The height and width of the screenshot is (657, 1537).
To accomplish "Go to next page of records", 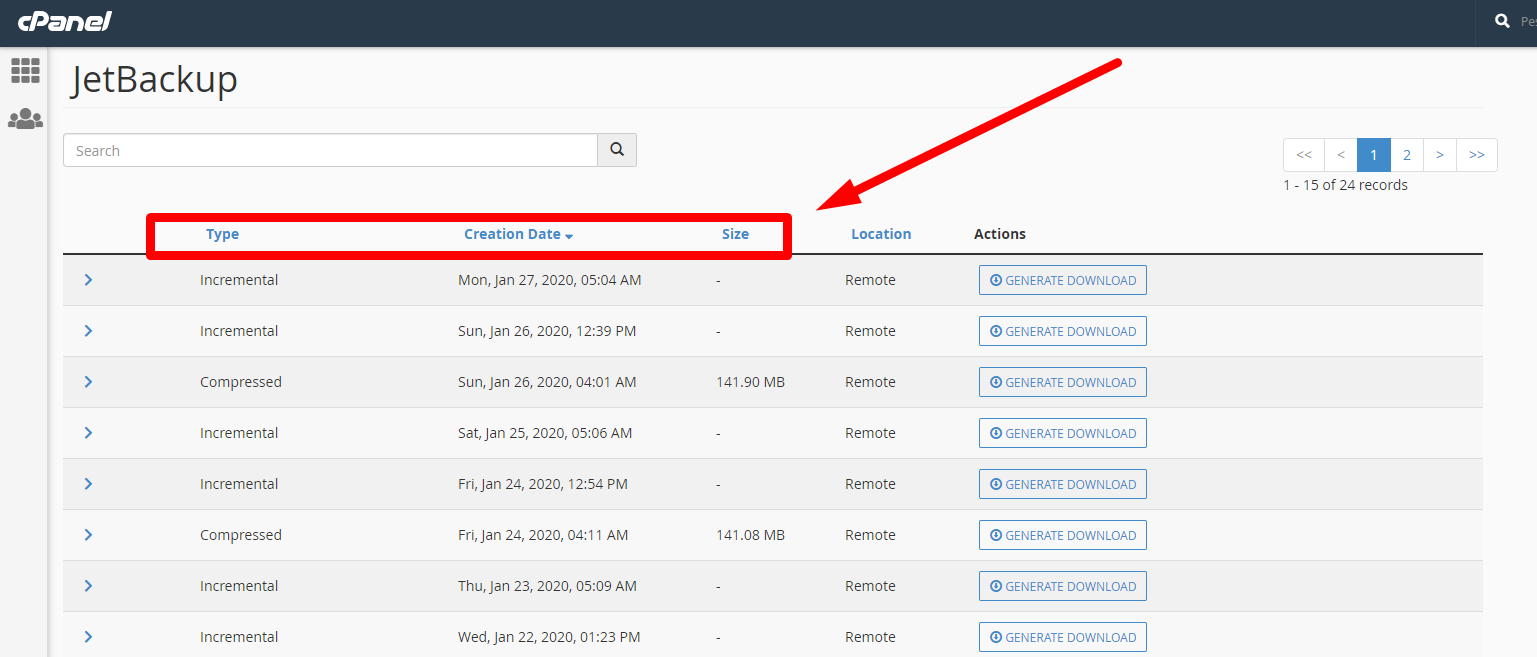I will click(x=1440, y=155).
